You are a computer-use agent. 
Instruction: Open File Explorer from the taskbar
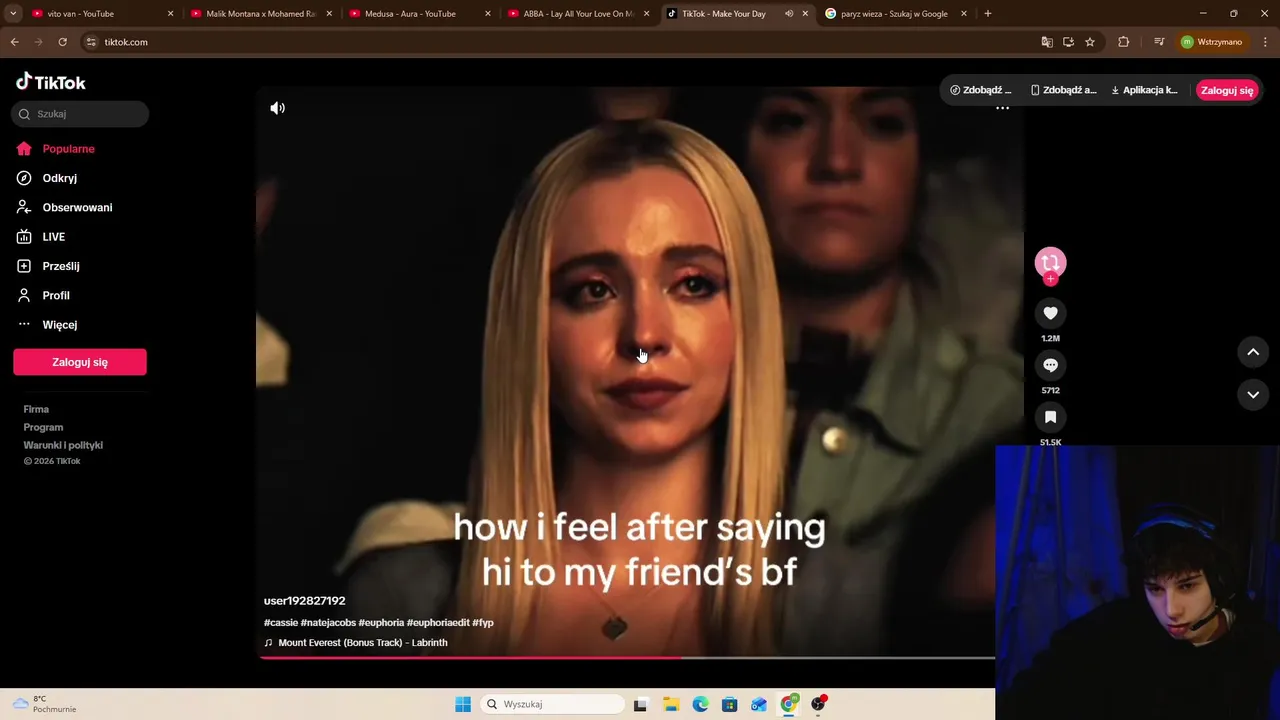click(670, 704)
